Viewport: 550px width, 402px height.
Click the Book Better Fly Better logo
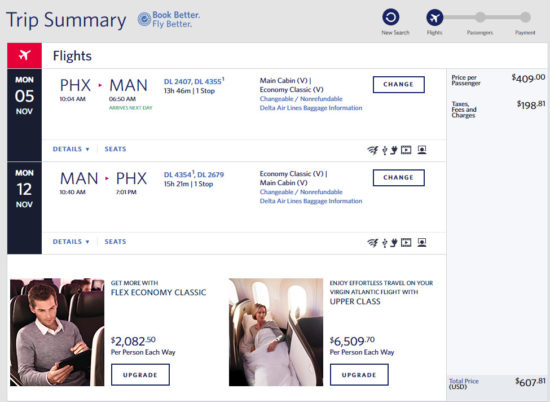[169, 19]
